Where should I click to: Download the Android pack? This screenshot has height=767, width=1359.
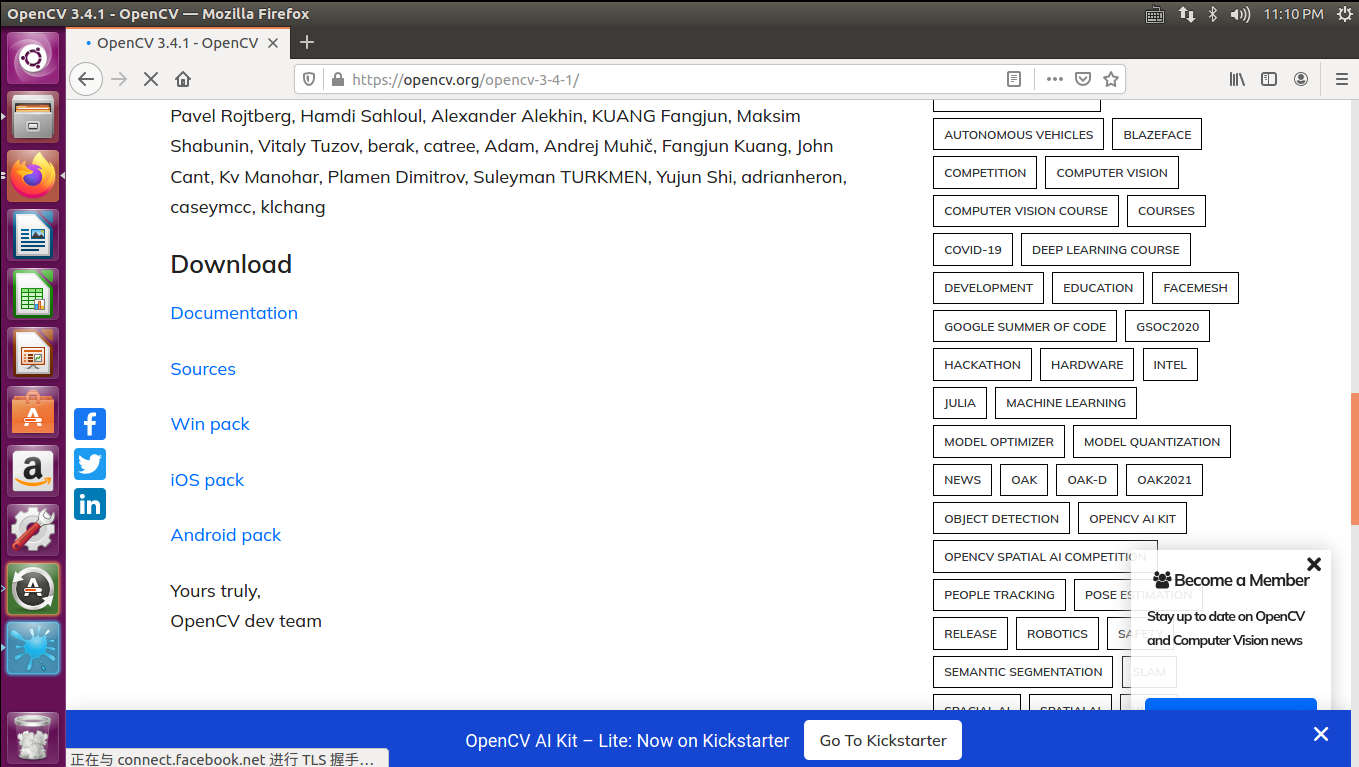pos(226,535)
